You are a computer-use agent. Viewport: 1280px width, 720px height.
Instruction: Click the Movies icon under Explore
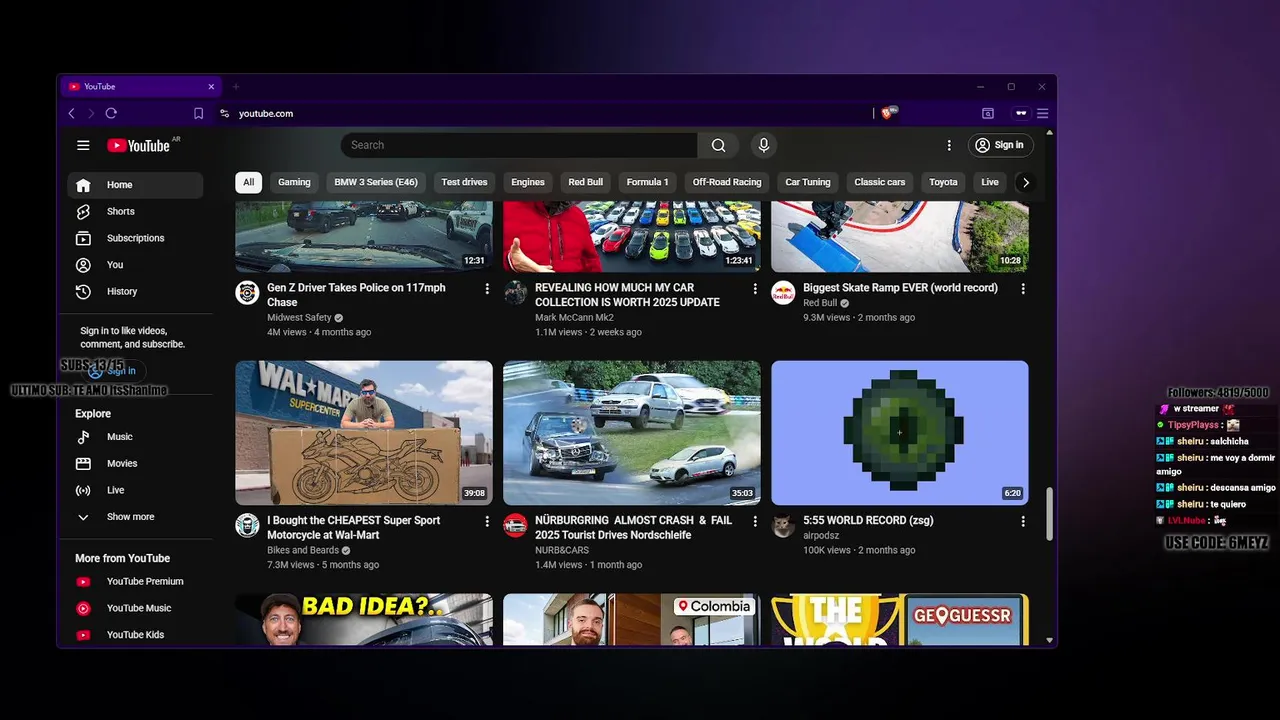click(x=83, y=464)
